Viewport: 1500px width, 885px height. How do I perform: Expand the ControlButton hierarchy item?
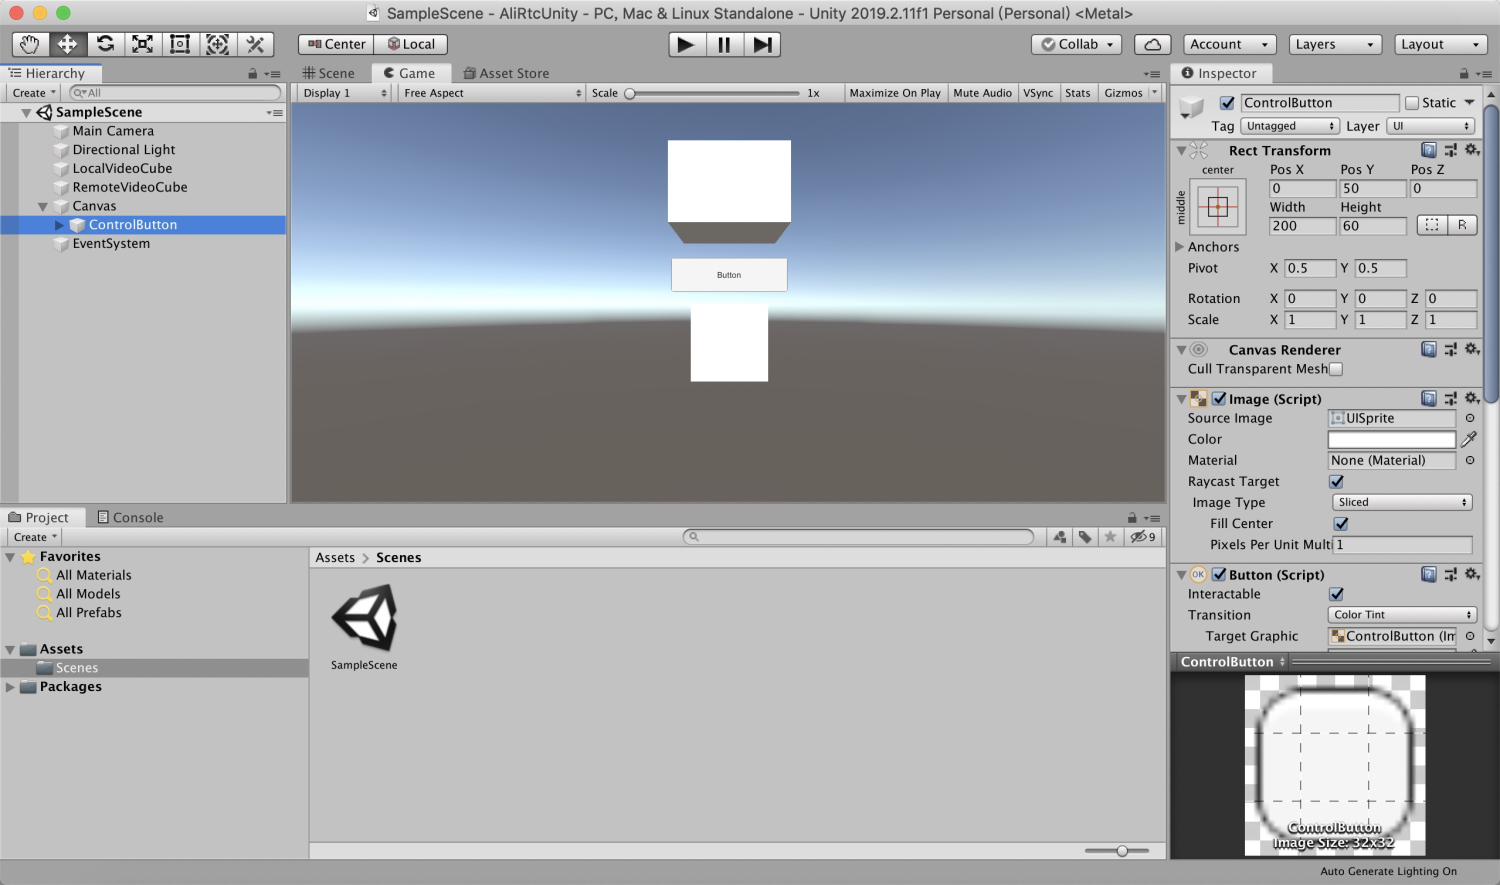coord(59,225)
